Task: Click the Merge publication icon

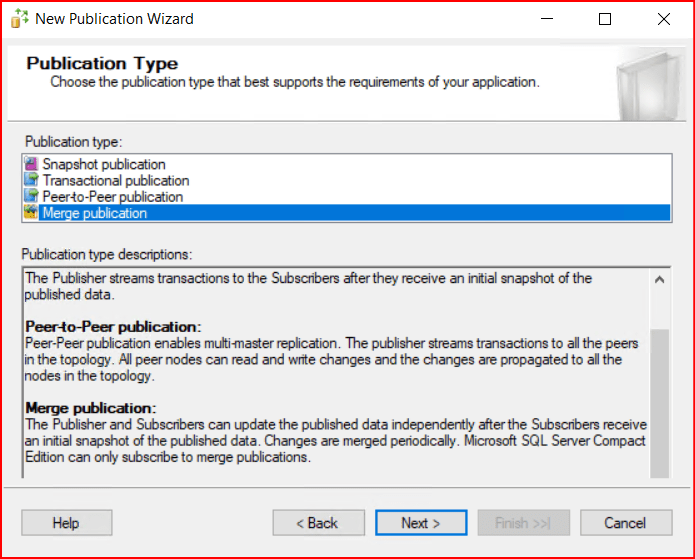Action: point(30,213)
